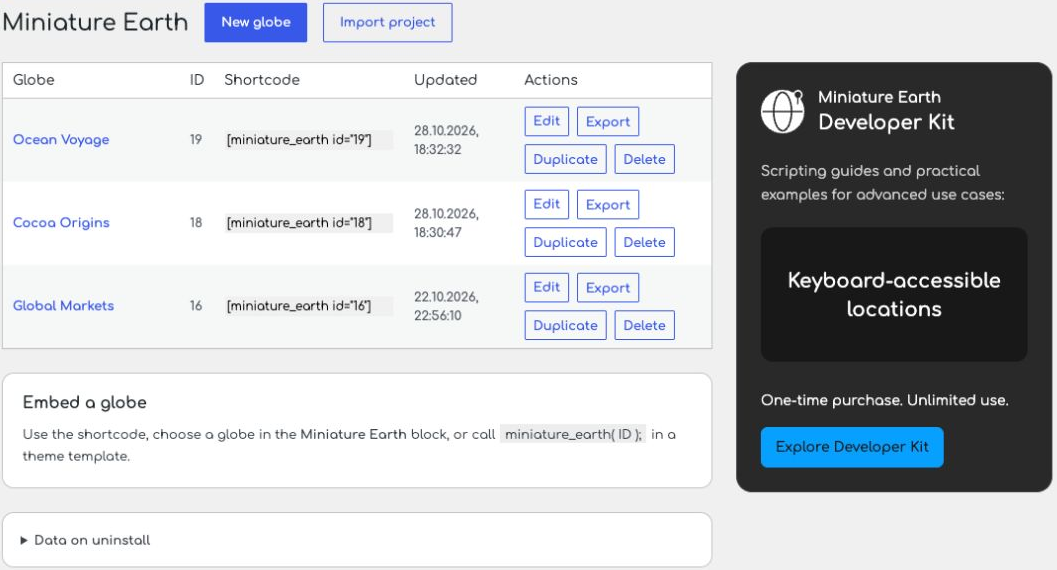Edit the Ocean Voyage globe
Viewport: 1057px width, 570px height.
tap(547, 121)
